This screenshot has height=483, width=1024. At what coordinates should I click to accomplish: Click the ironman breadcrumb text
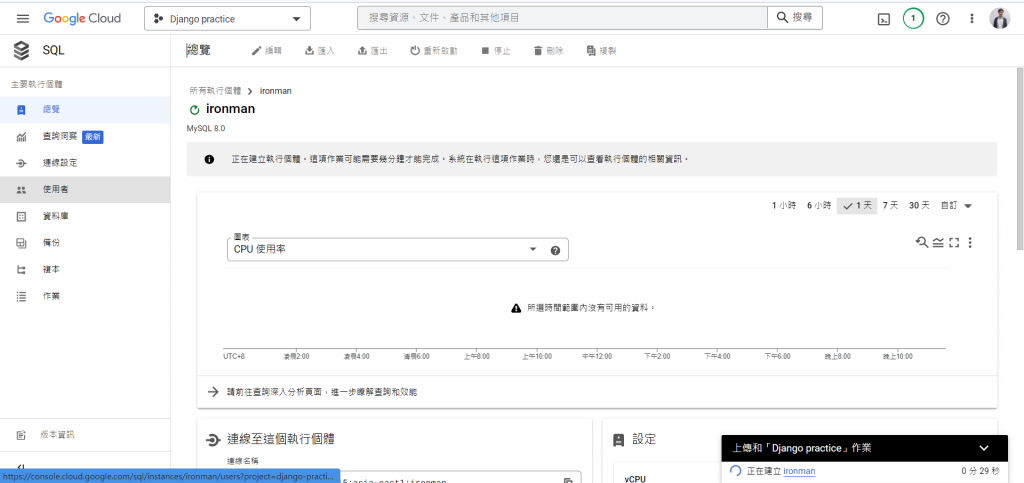click(x=276, y=91)
